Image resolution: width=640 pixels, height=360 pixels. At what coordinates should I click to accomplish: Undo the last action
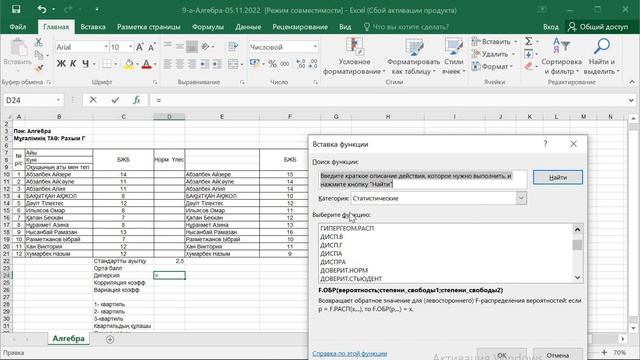[42, 9]
